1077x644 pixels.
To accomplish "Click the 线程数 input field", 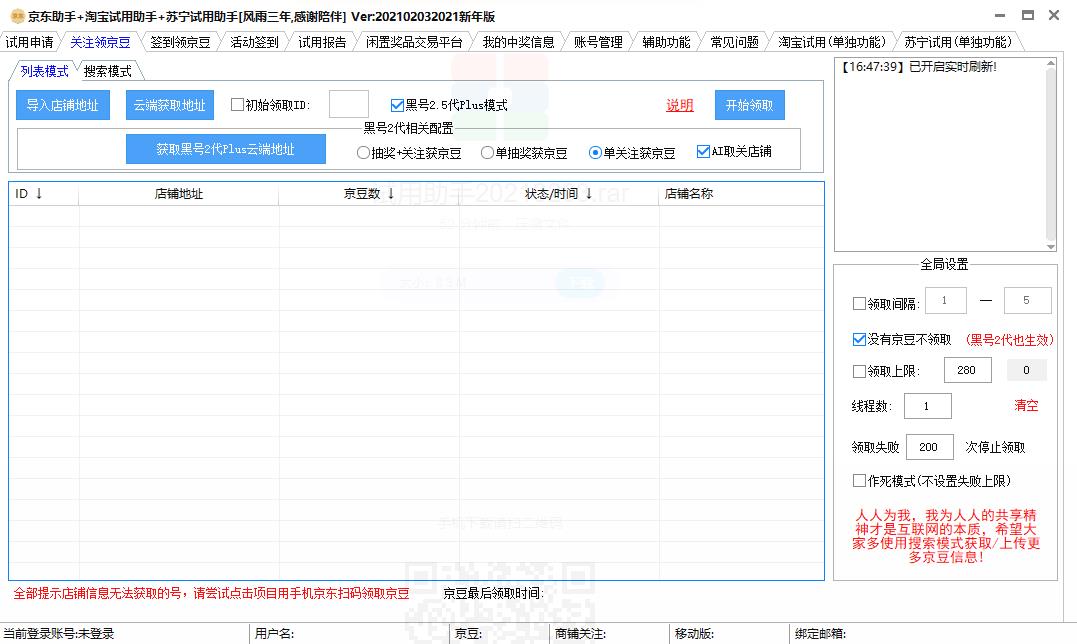I will pyautogui.click(x=928, y=406).
